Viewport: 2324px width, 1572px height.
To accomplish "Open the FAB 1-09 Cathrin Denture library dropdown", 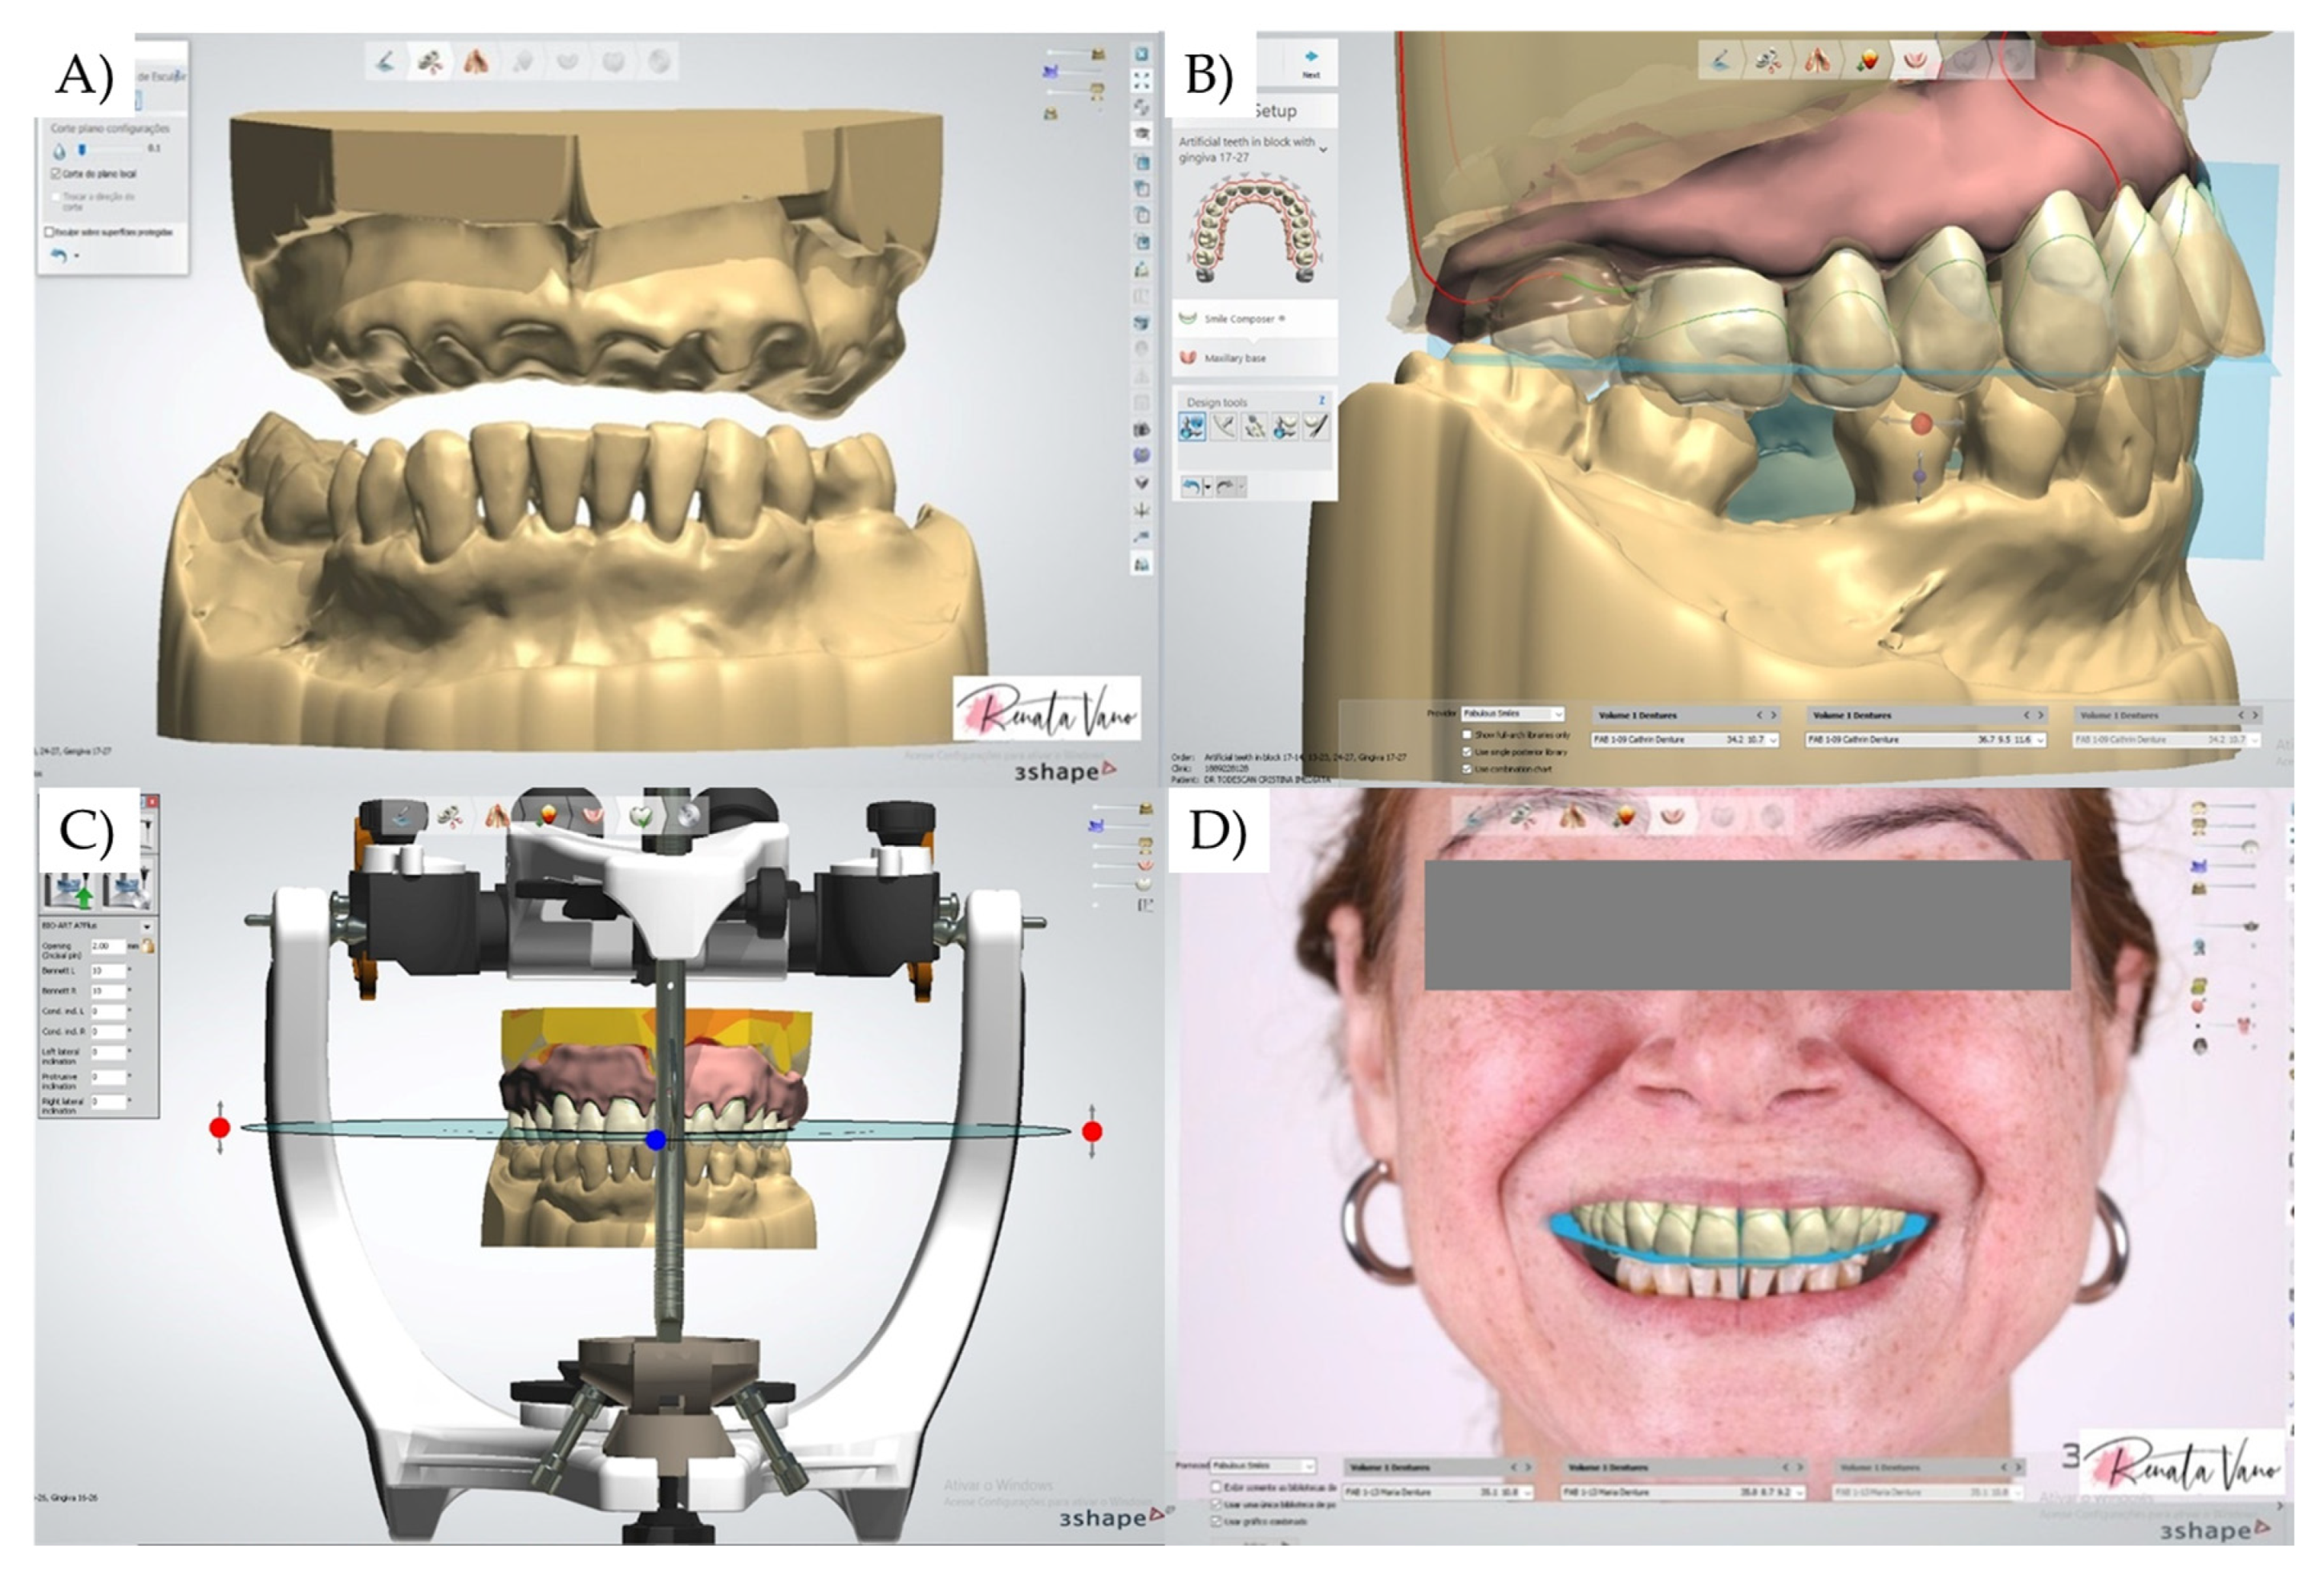I will (x=1772, y=741).
